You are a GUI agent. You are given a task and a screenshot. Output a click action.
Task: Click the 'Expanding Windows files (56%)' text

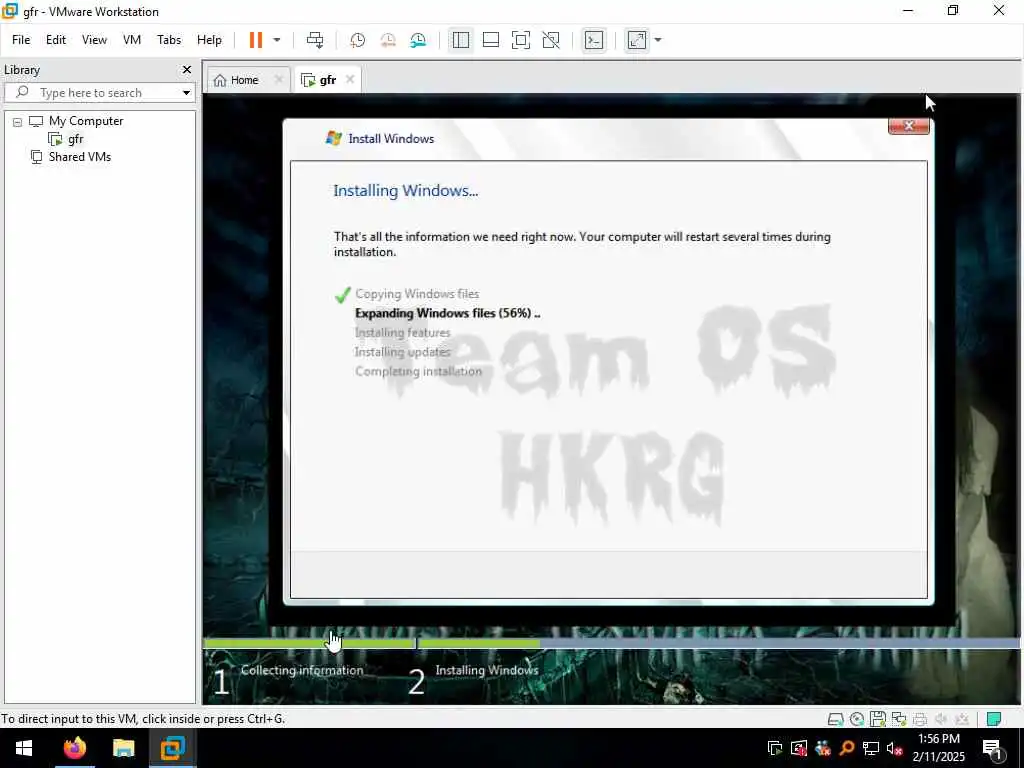click(447, 313)
